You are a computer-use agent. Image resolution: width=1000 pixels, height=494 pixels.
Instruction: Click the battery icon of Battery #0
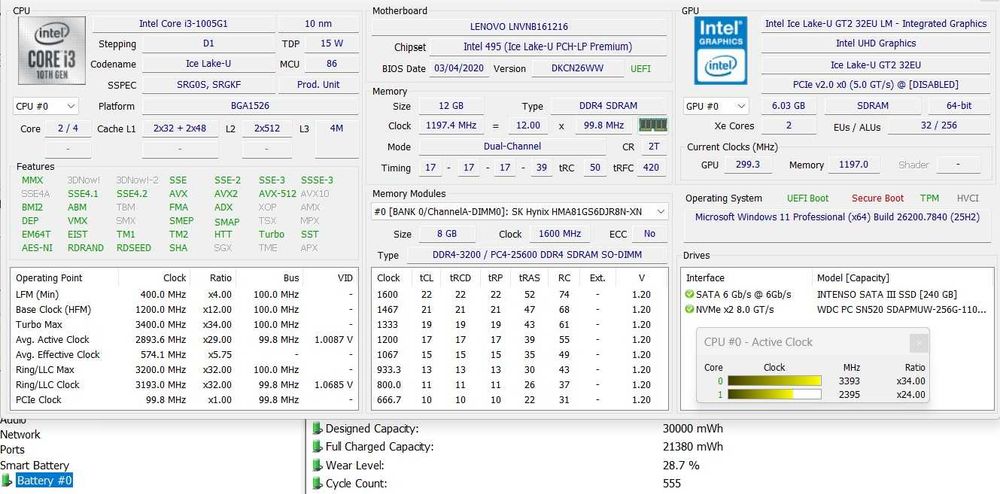[x=7, y=480]
